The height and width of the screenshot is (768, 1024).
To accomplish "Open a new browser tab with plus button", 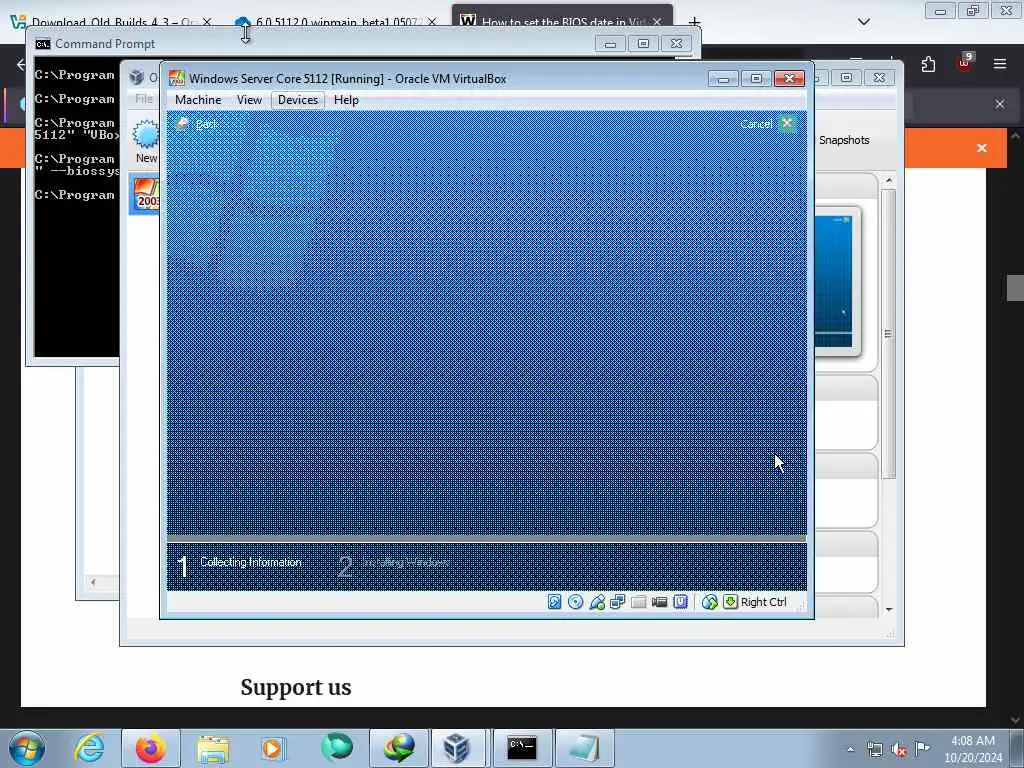I will pyautogui.click(x=694, y=22).
